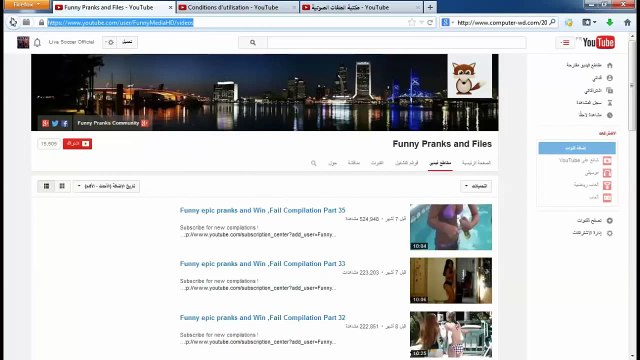
Task: Open the channel's Twitter icon on banner
Action: pyautogui.click(x=55, y=123)
